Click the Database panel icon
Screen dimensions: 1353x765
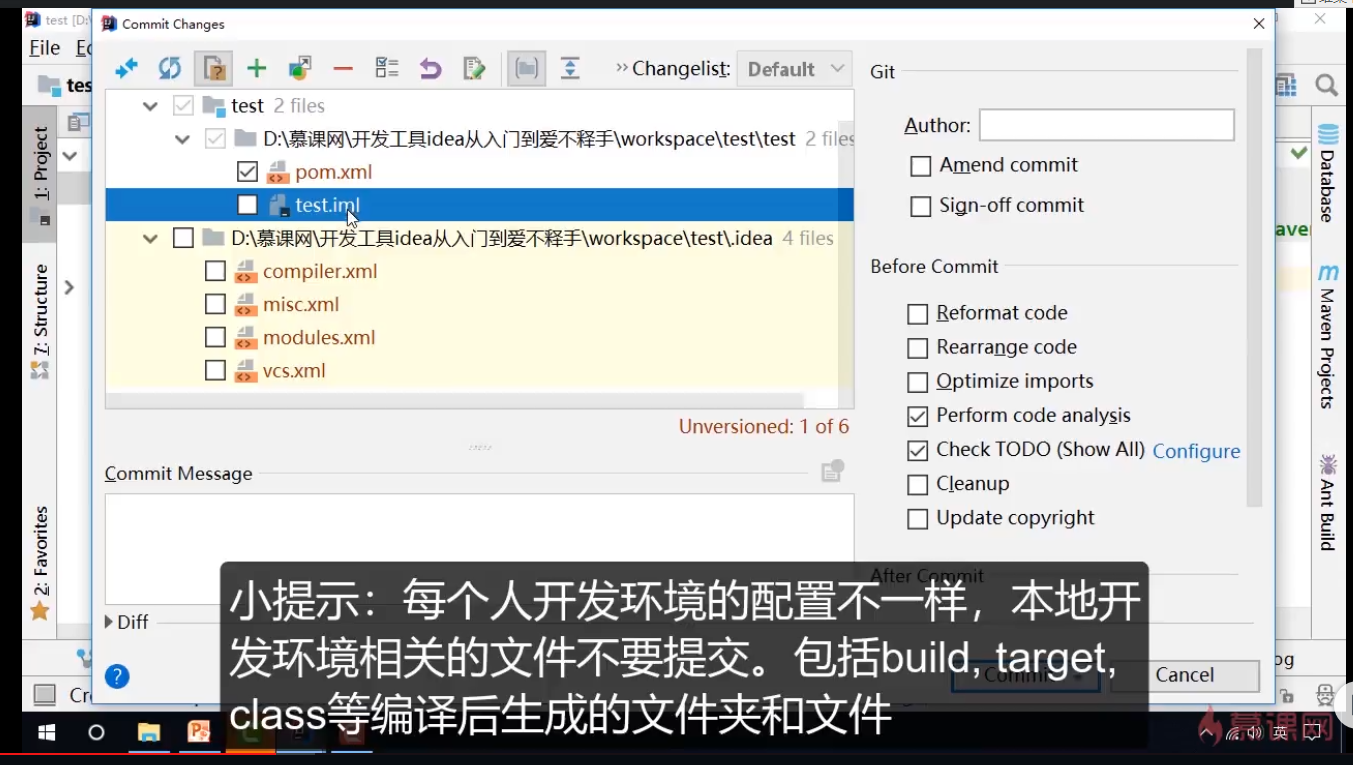click(1327, 134)
